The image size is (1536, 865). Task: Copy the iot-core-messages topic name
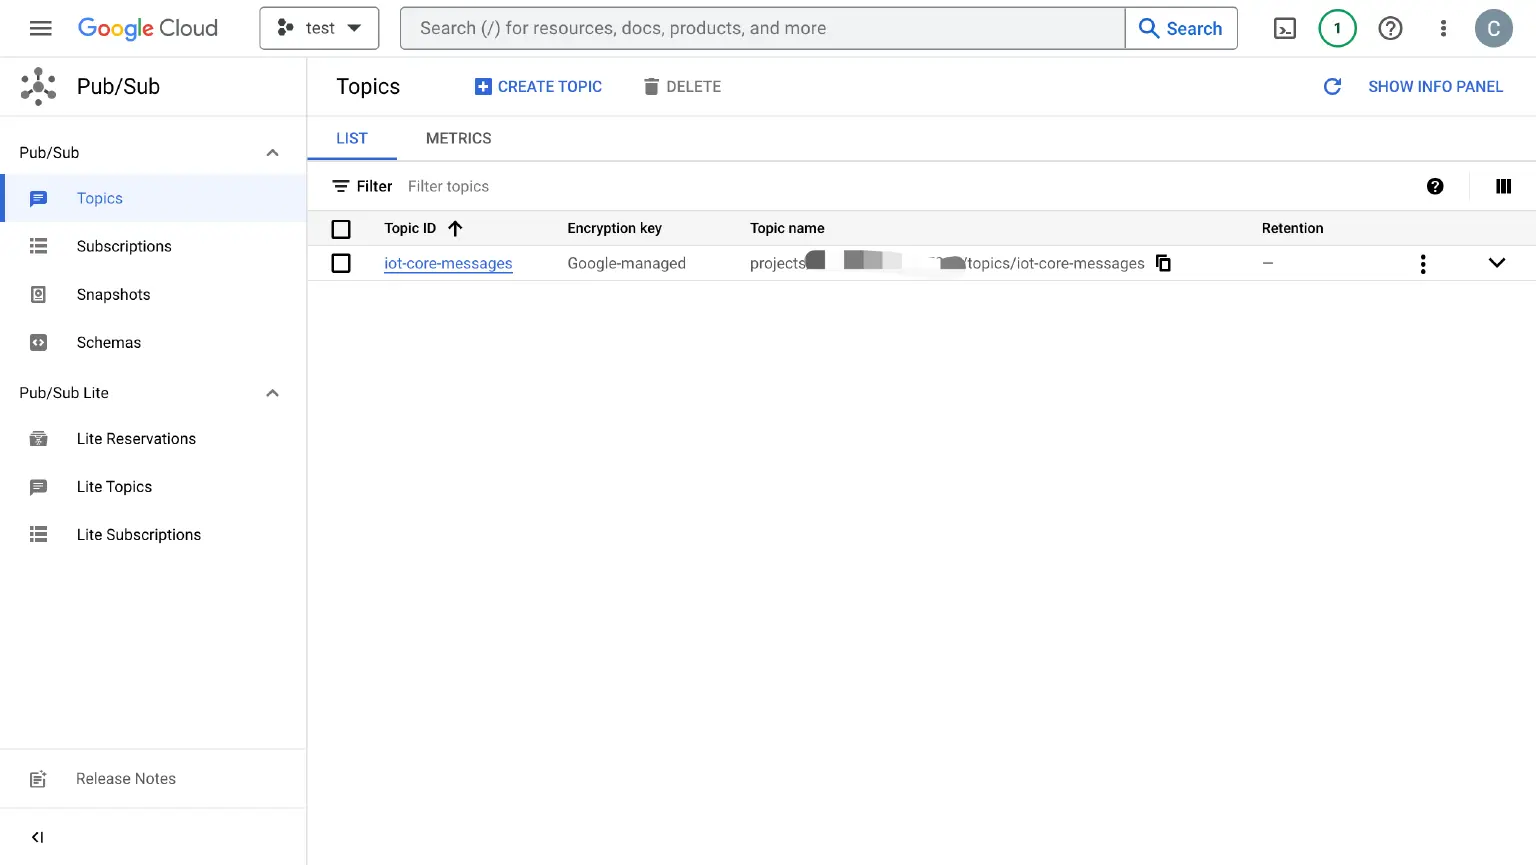1163,263
